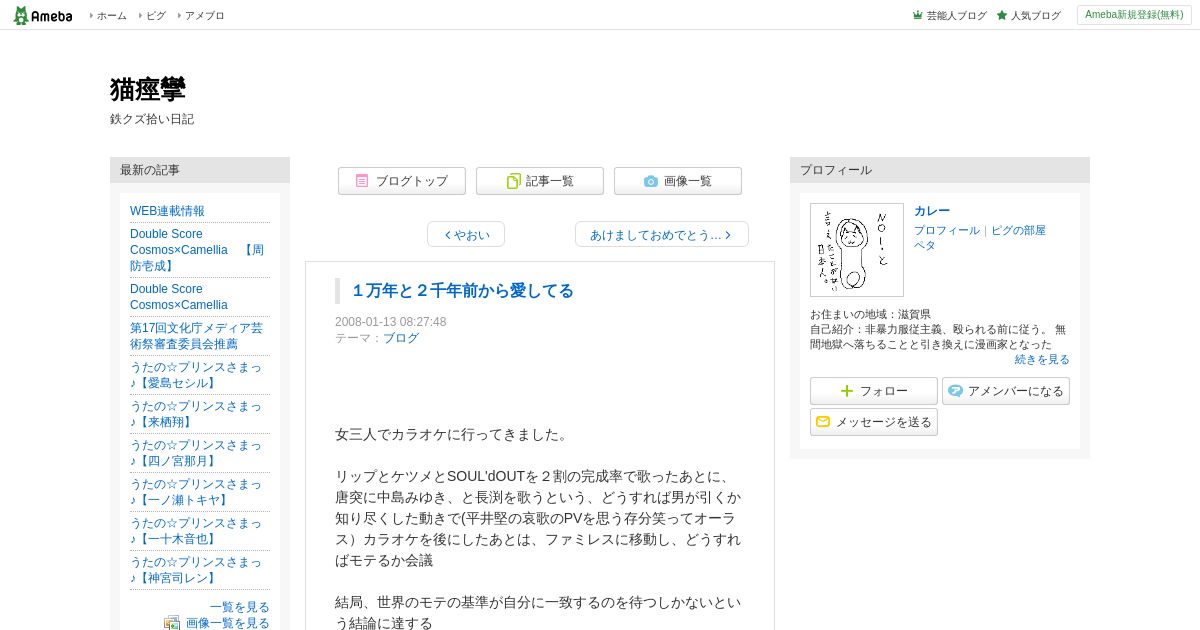Click the post date 2008-01-13 08:27:48
Screen dimensions: 1200x630
click(x=391, y=322)
